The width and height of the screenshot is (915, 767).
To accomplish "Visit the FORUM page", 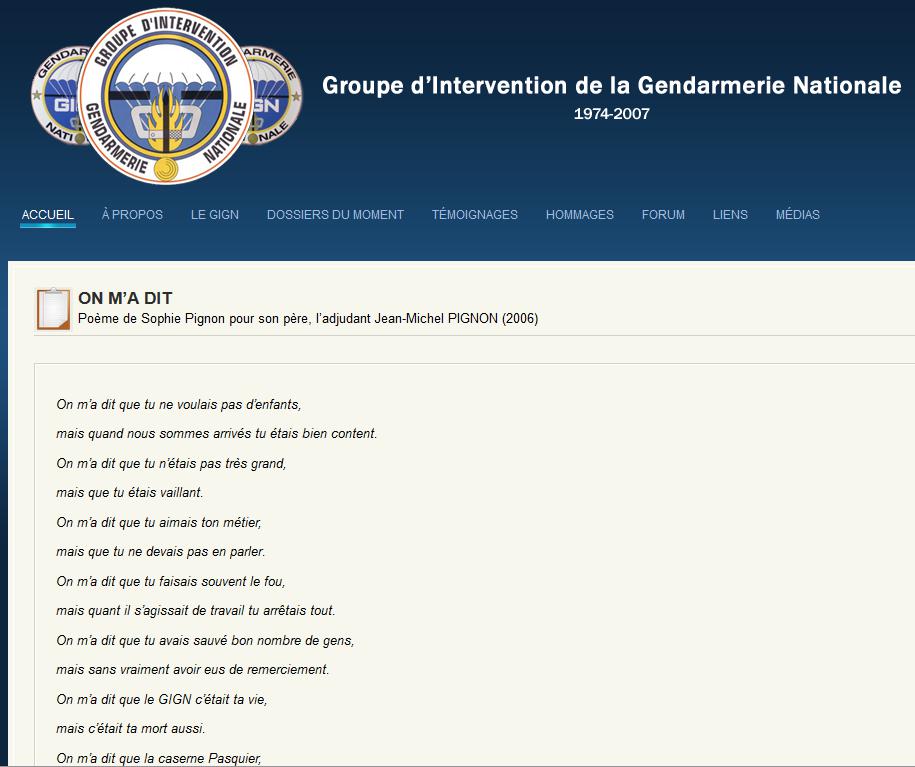I will (x=663, y=215).
